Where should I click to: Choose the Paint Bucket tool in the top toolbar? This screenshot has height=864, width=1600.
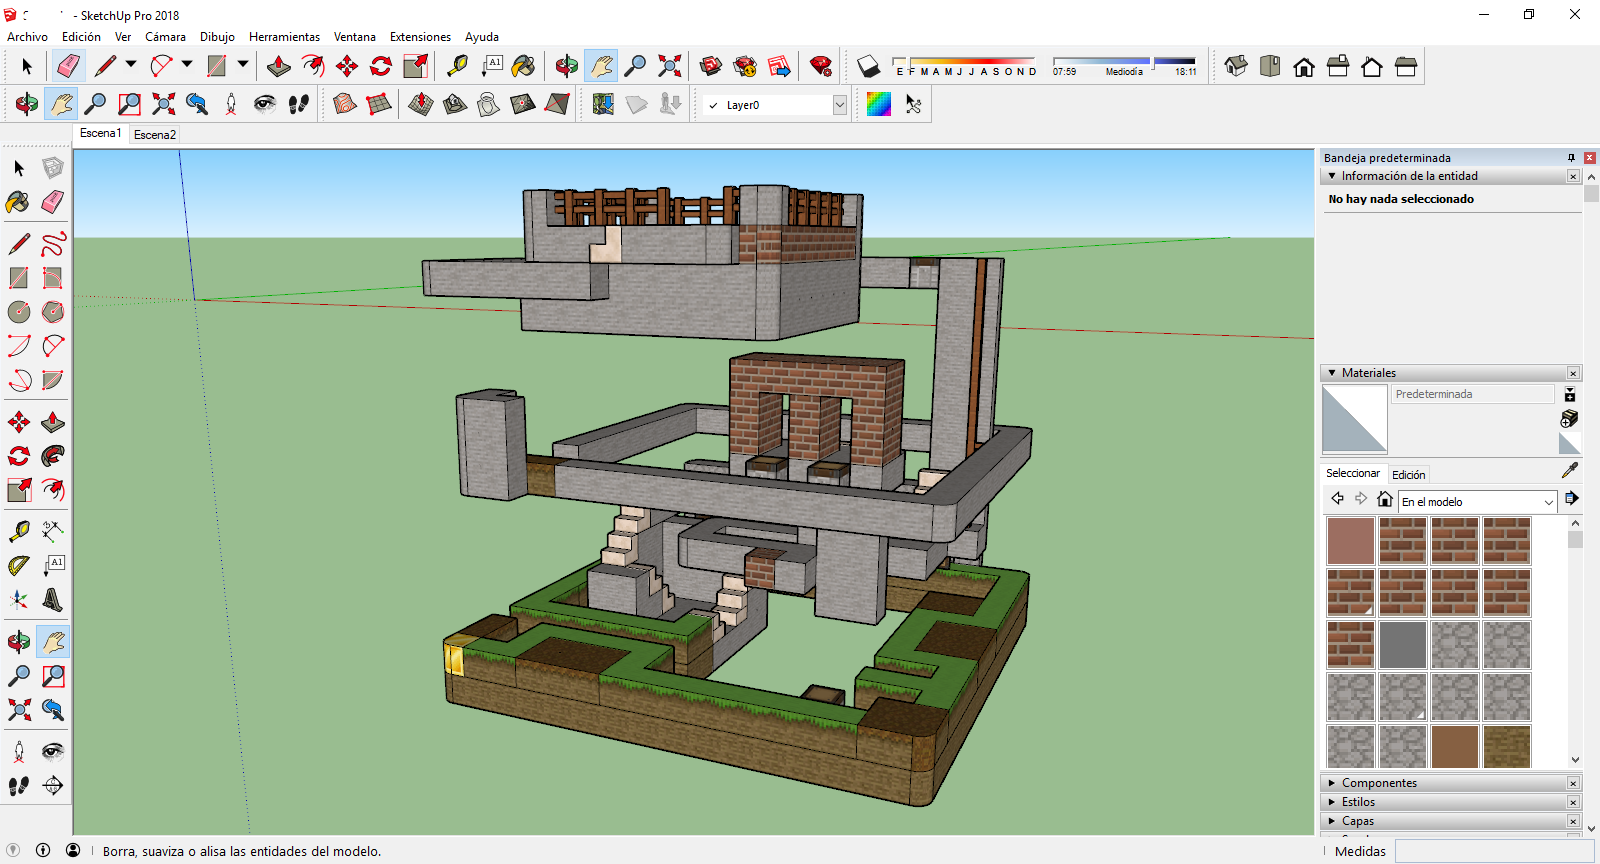click(523, 66)
